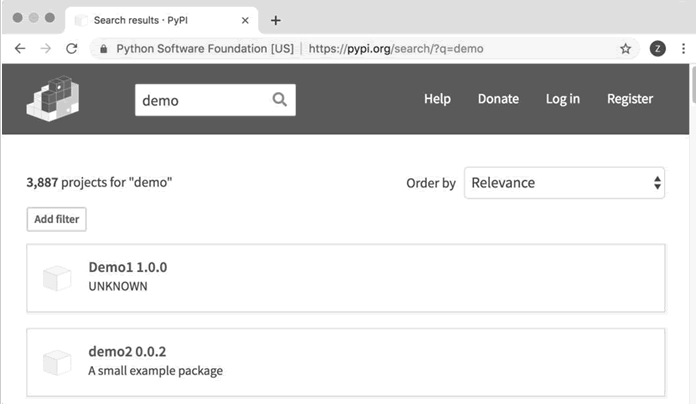Close the Search results PyPI tab
Screen dimensions: 696x404
(245, 20)
